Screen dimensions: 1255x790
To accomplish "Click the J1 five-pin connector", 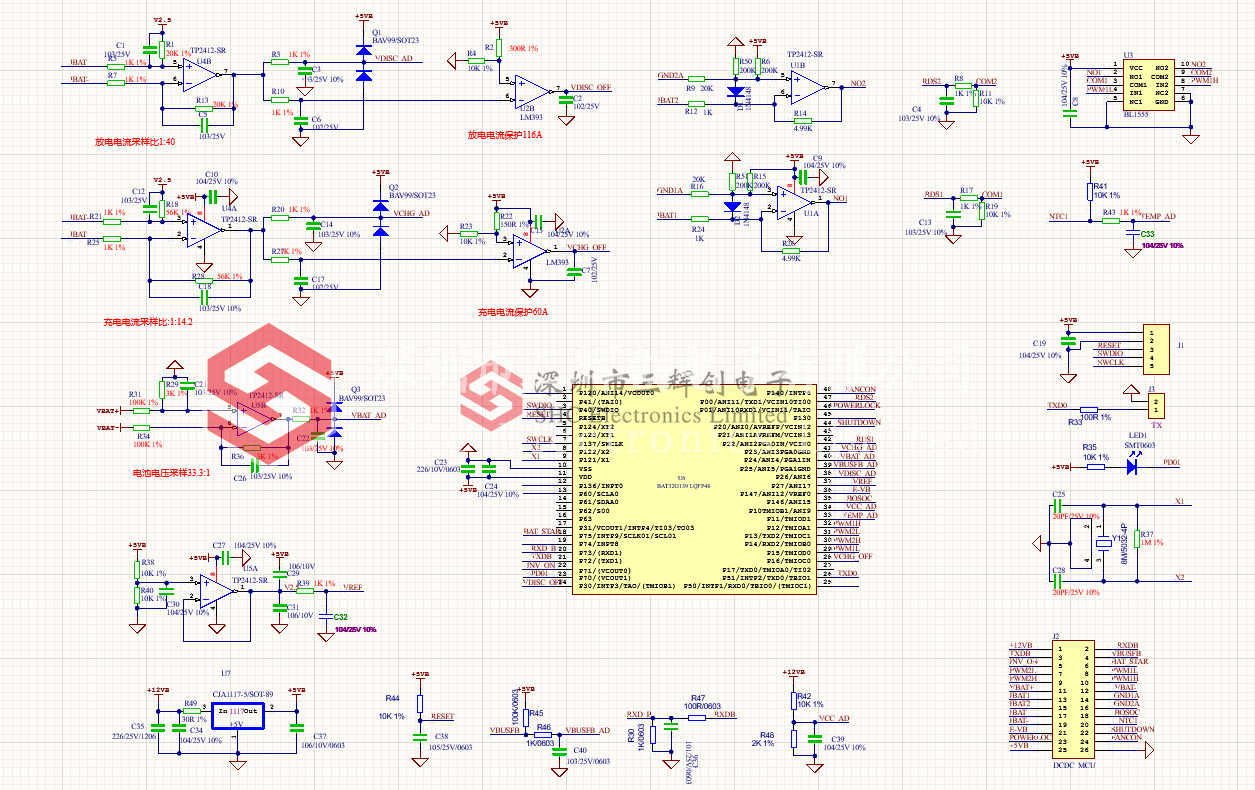I will point(1156,348).
